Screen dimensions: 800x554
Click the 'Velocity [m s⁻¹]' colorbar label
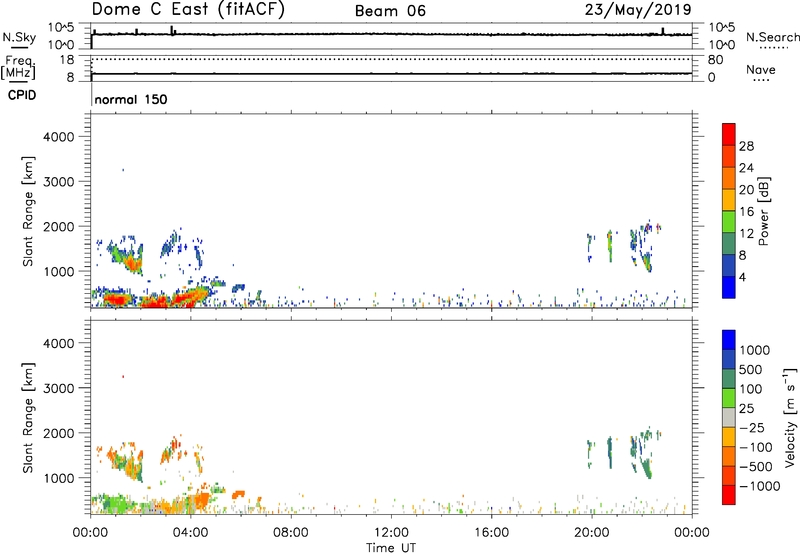pos(790,417)
